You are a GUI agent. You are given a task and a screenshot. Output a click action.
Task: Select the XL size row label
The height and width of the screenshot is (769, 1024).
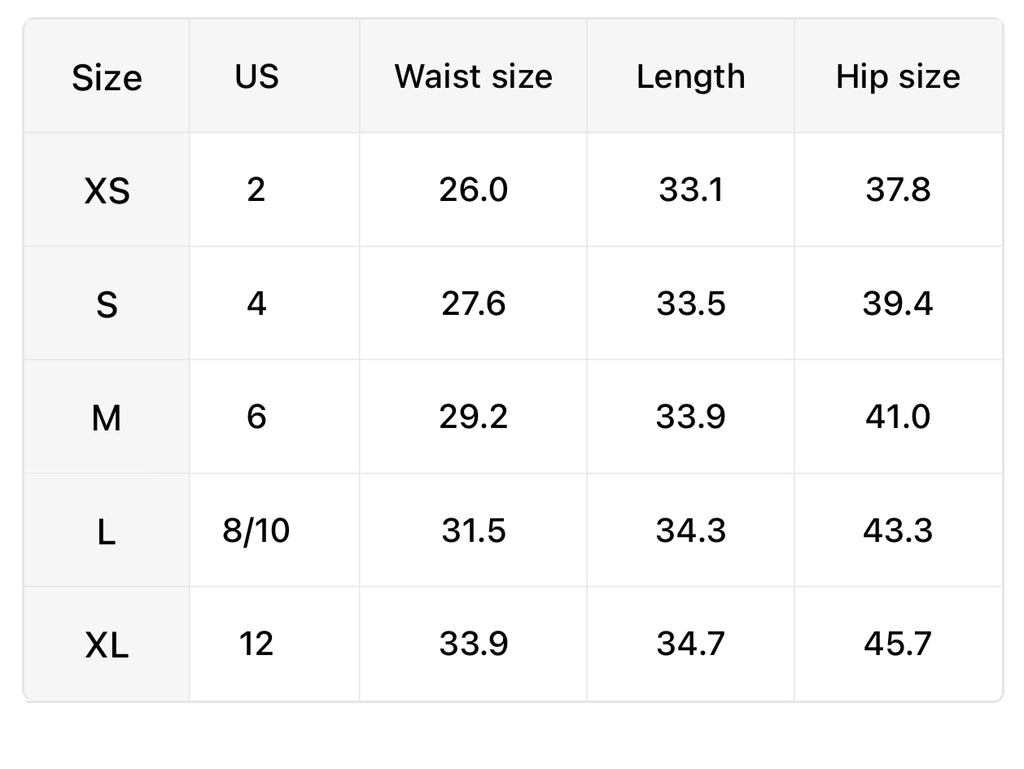click(x=107, y=645)
